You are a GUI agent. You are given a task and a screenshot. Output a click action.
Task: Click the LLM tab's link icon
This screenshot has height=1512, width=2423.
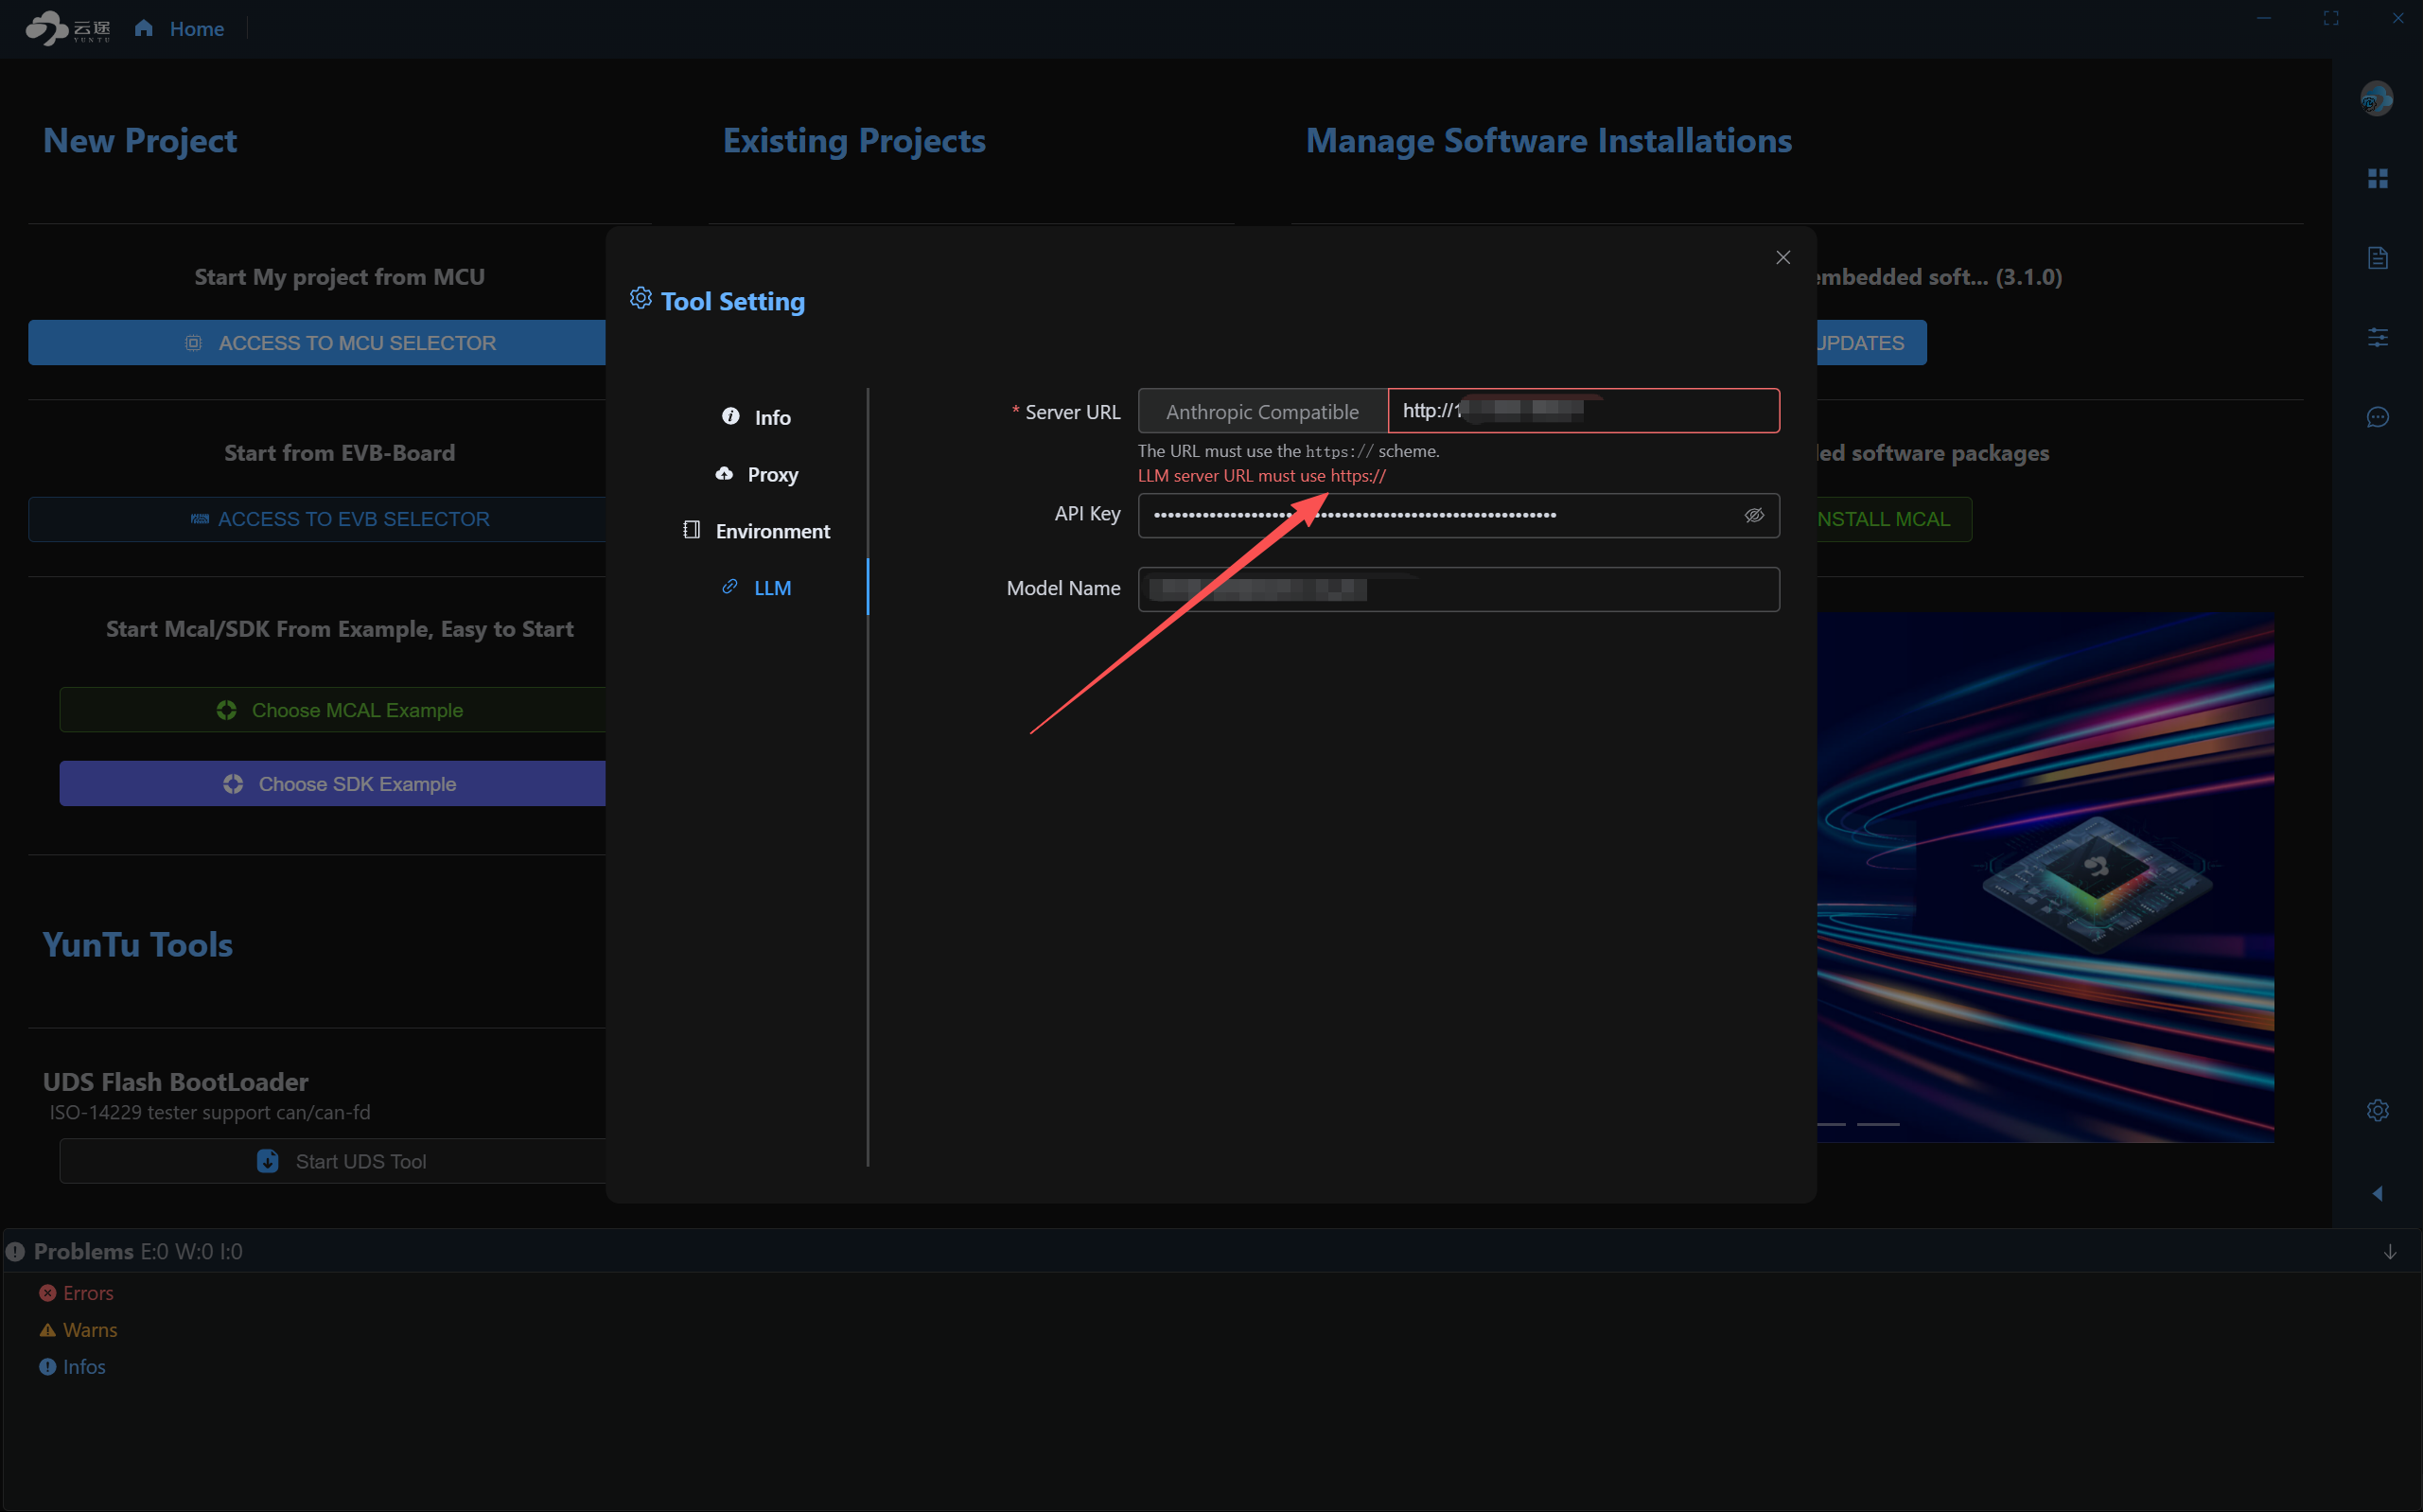(730, 587)
